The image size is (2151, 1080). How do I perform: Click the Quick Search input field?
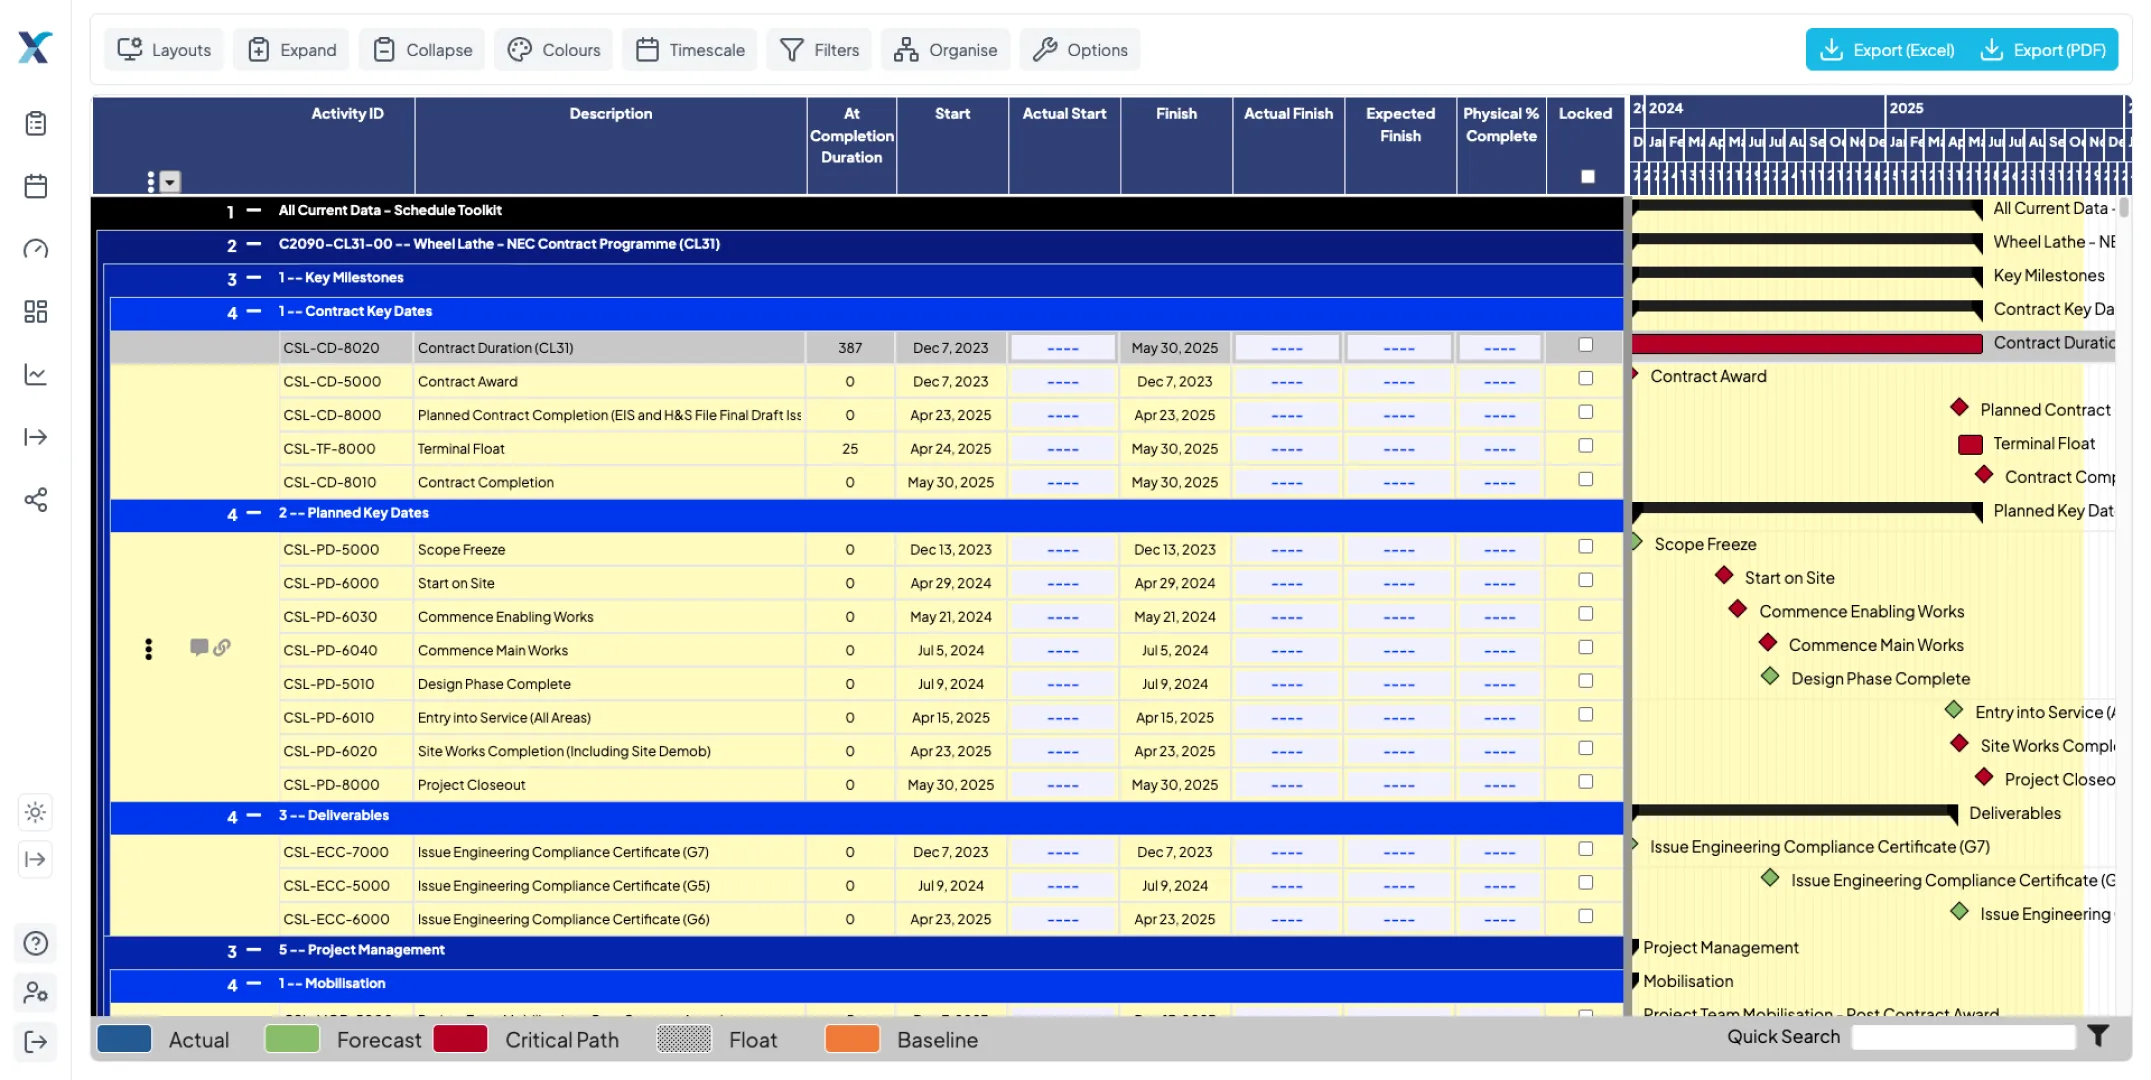coord(1963,1037)
